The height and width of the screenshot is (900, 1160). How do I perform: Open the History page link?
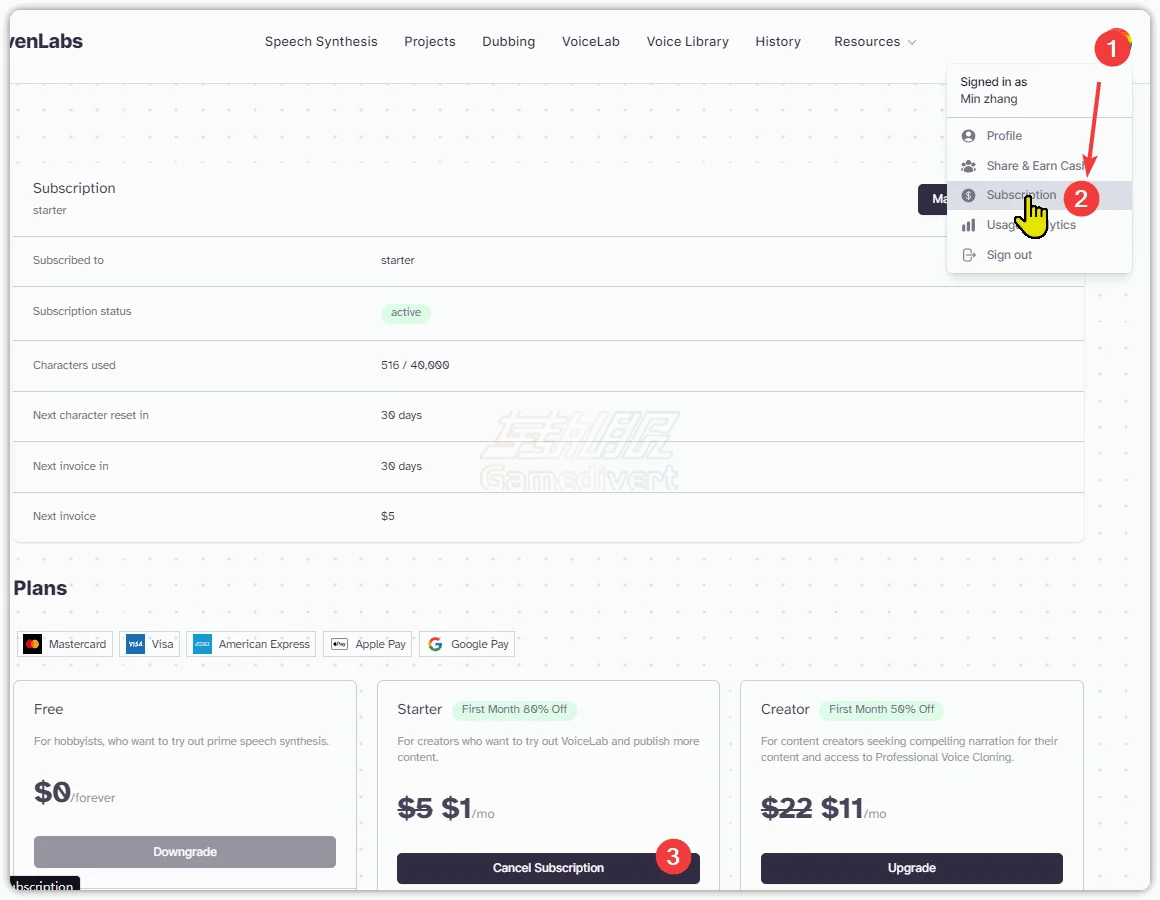pyautogui.click(x=778, y=42)
